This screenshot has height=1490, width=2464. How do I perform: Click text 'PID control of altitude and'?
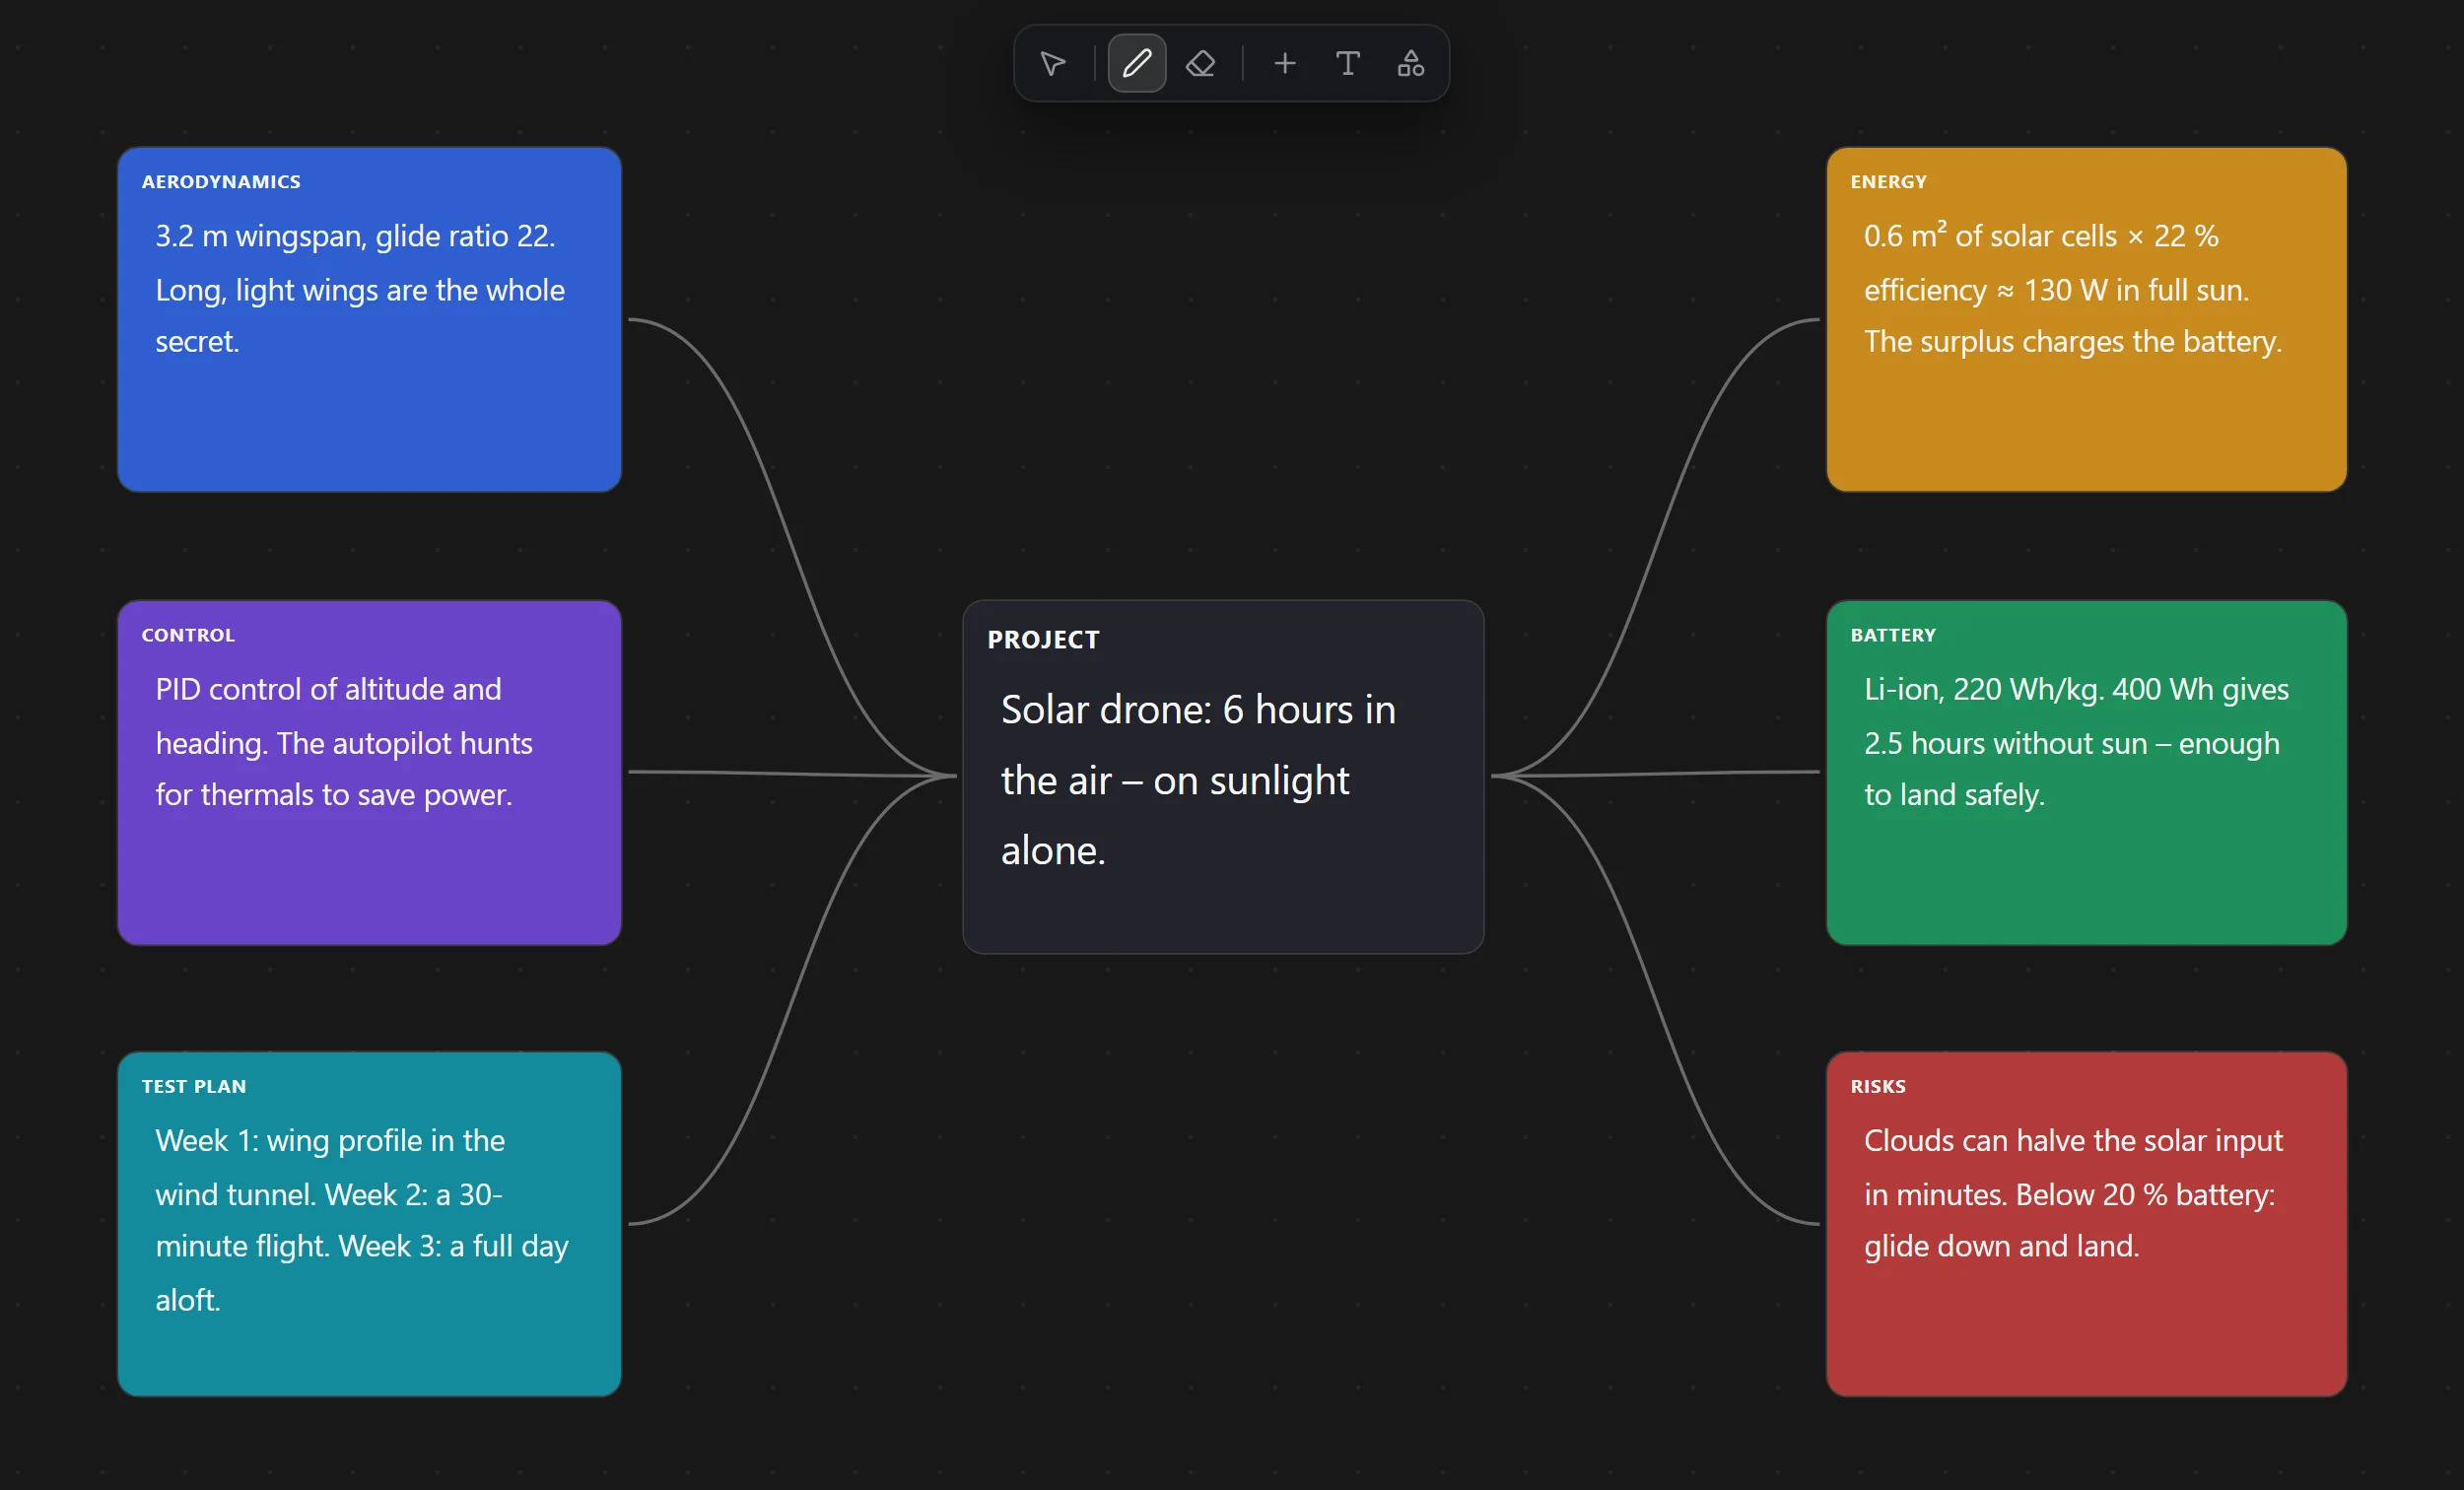[328, 689]
